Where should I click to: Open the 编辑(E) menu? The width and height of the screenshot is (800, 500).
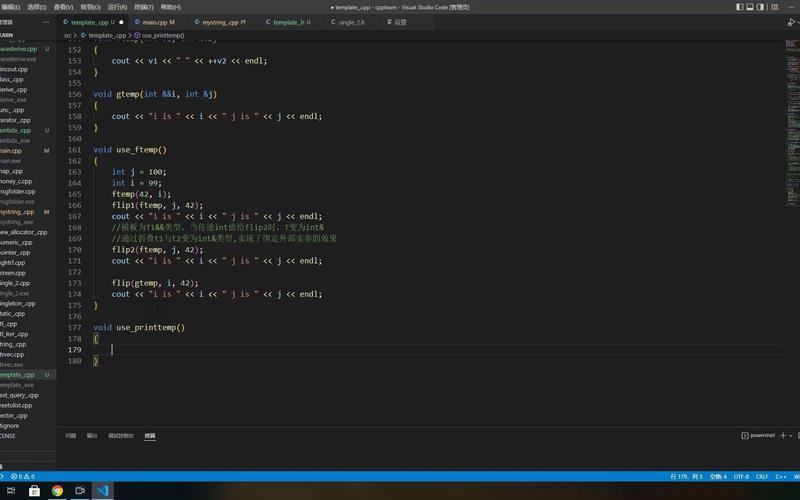point(10,7)
